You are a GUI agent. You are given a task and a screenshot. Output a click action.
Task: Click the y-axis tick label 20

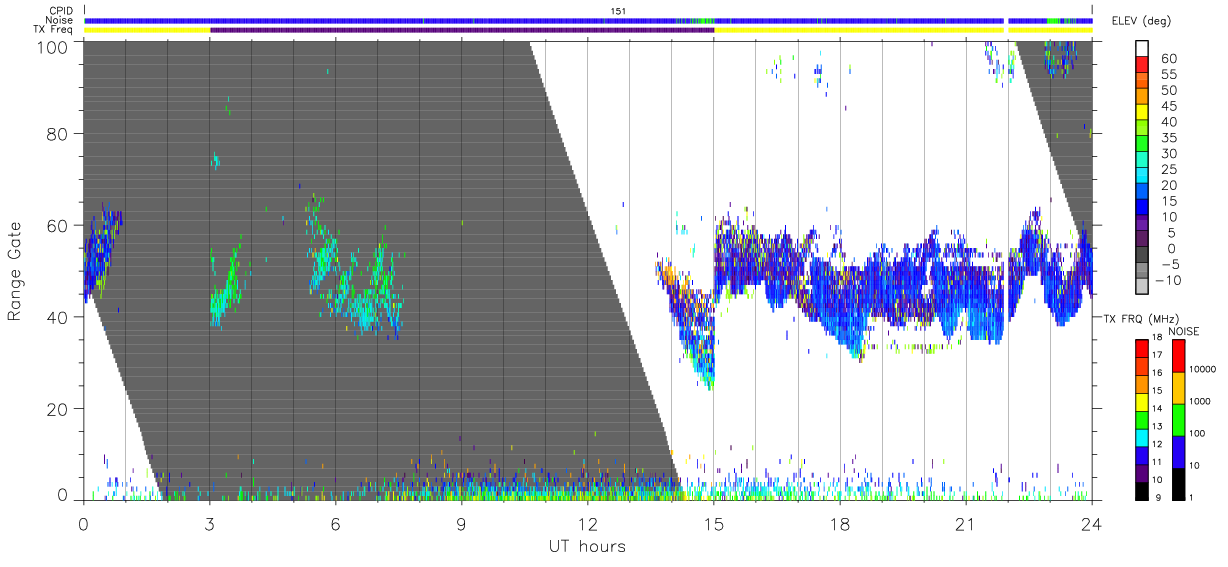point(58,409)
